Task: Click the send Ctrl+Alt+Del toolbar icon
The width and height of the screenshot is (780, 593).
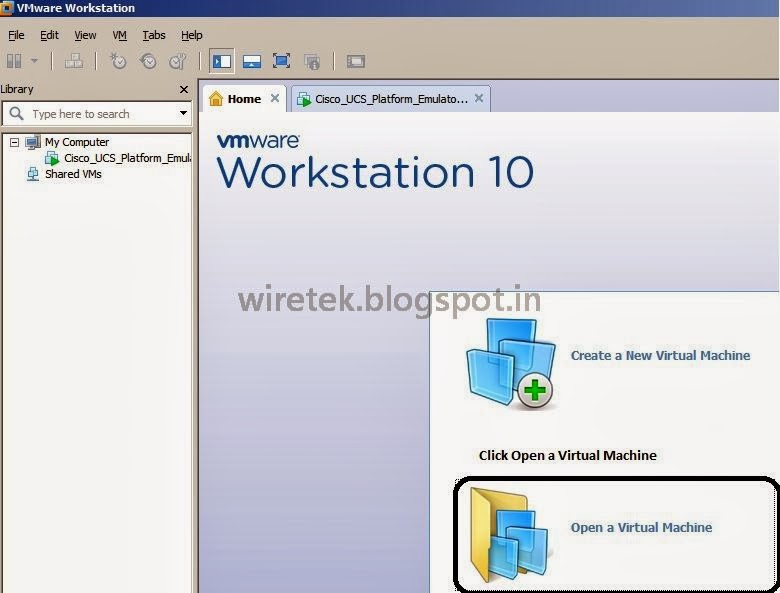Action: click(x=74, y=61)
